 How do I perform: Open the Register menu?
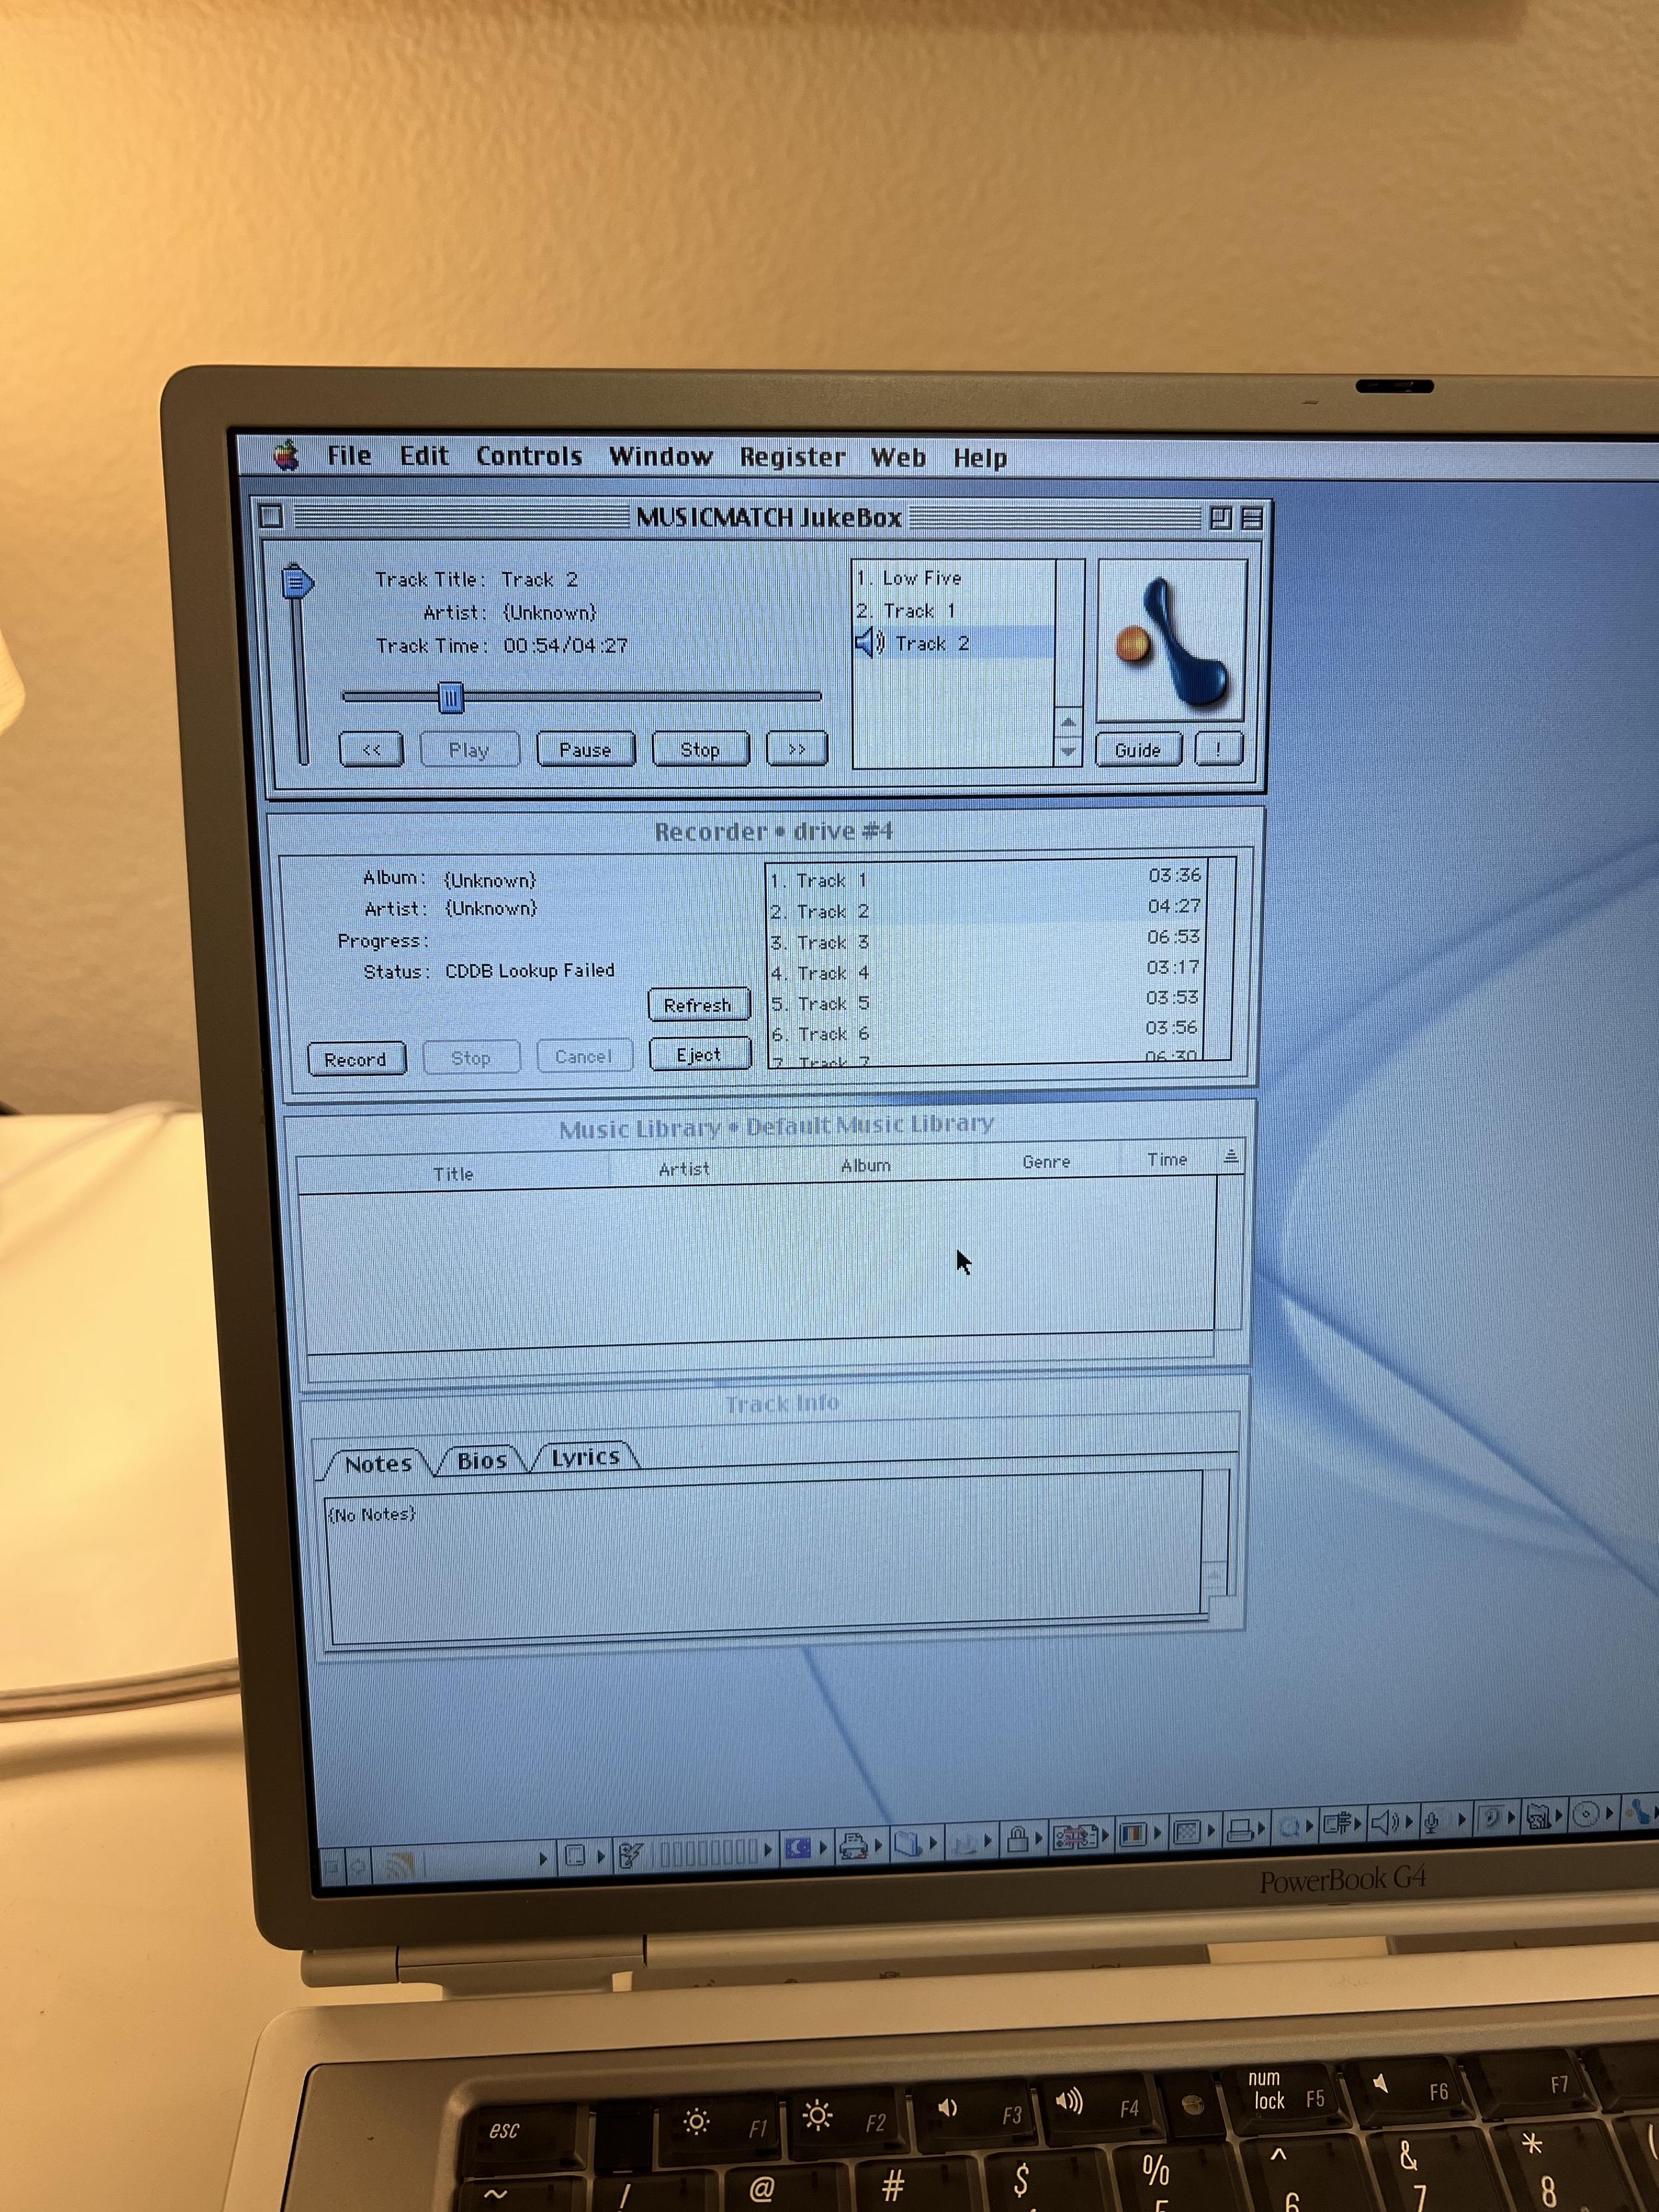click(x=792, y=458)
